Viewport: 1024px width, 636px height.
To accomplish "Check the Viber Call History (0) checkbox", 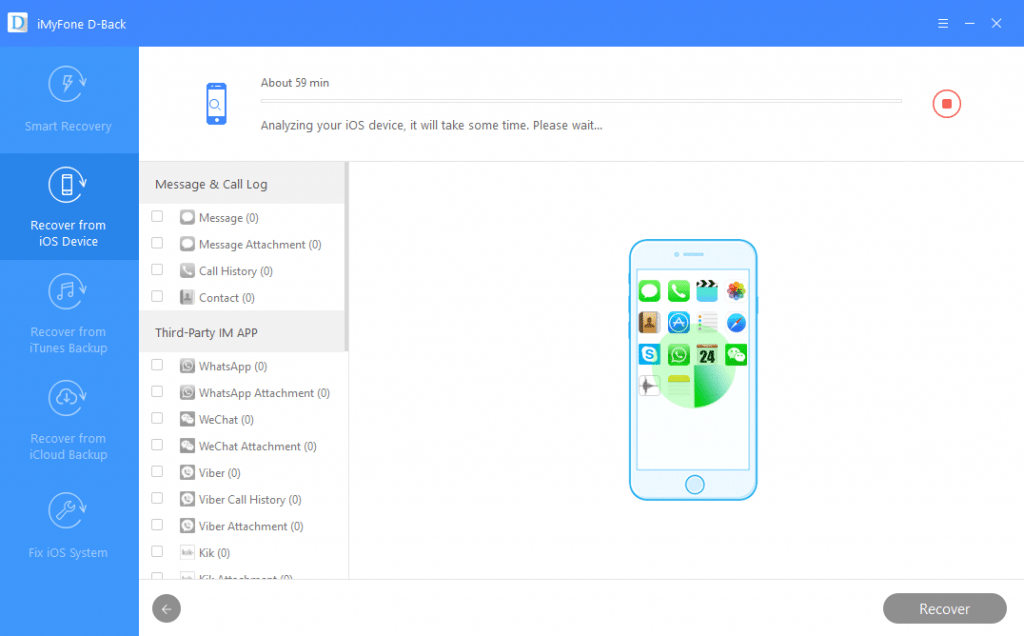I will [x=157, y=498].
